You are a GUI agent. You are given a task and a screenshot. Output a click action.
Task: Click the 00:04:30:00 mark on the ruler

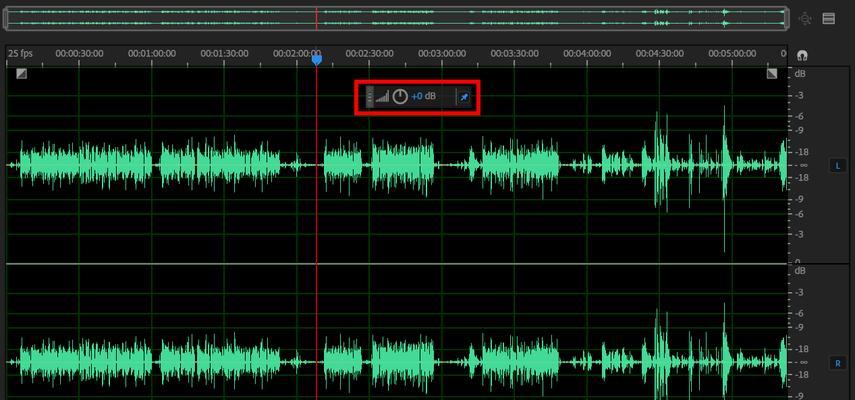click(x=659, y=53)
